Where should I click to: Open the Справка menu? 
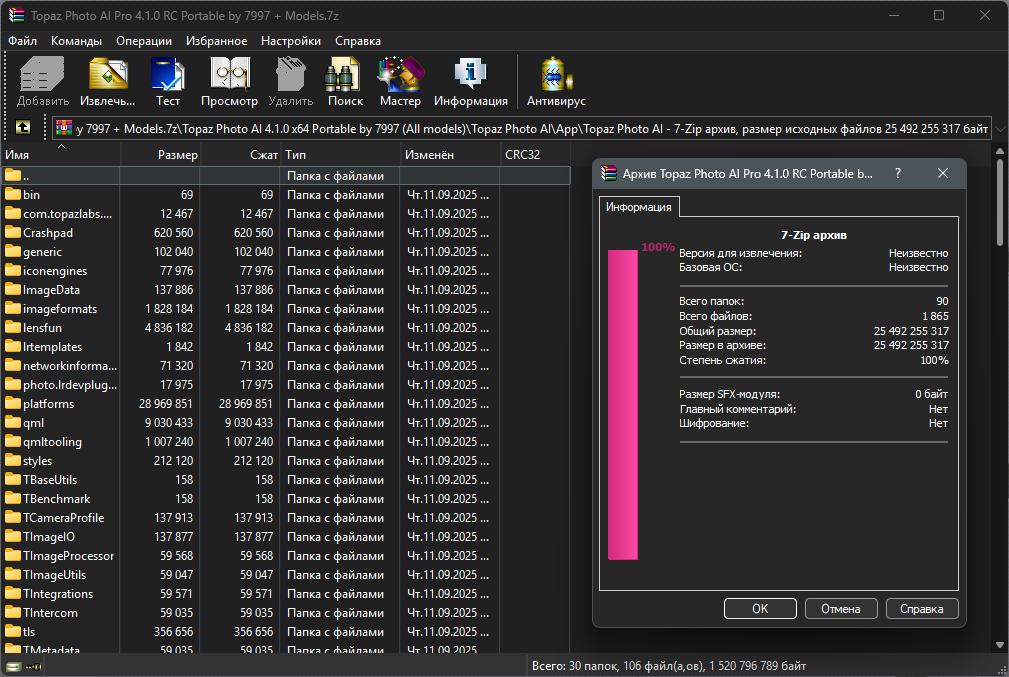pos(358,41)
